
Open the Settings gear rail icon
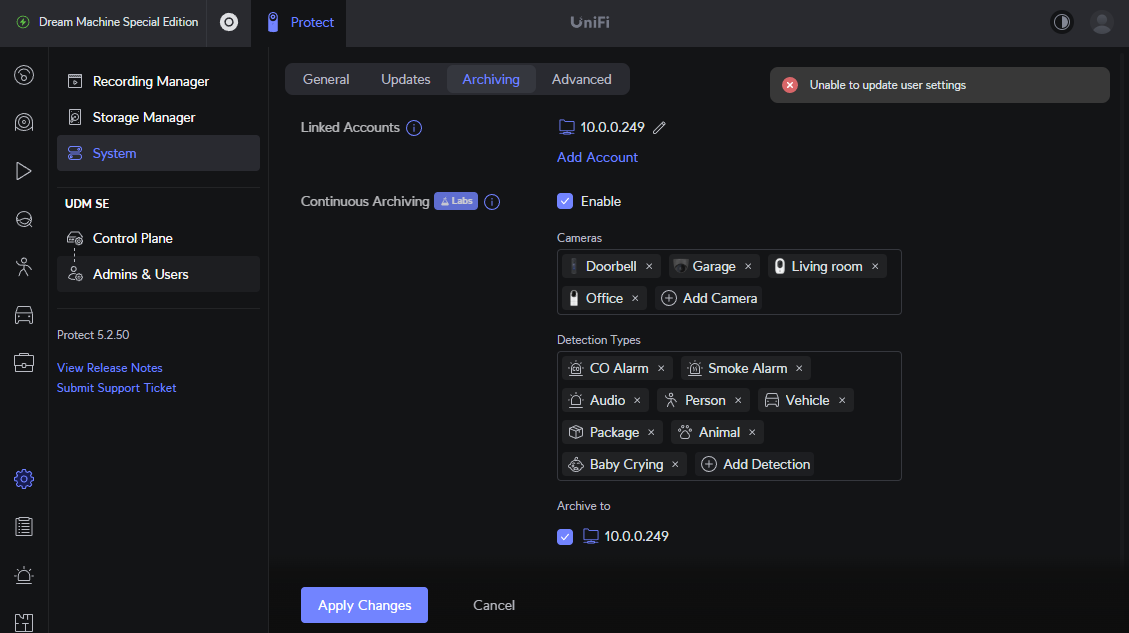tap(24, 479)
